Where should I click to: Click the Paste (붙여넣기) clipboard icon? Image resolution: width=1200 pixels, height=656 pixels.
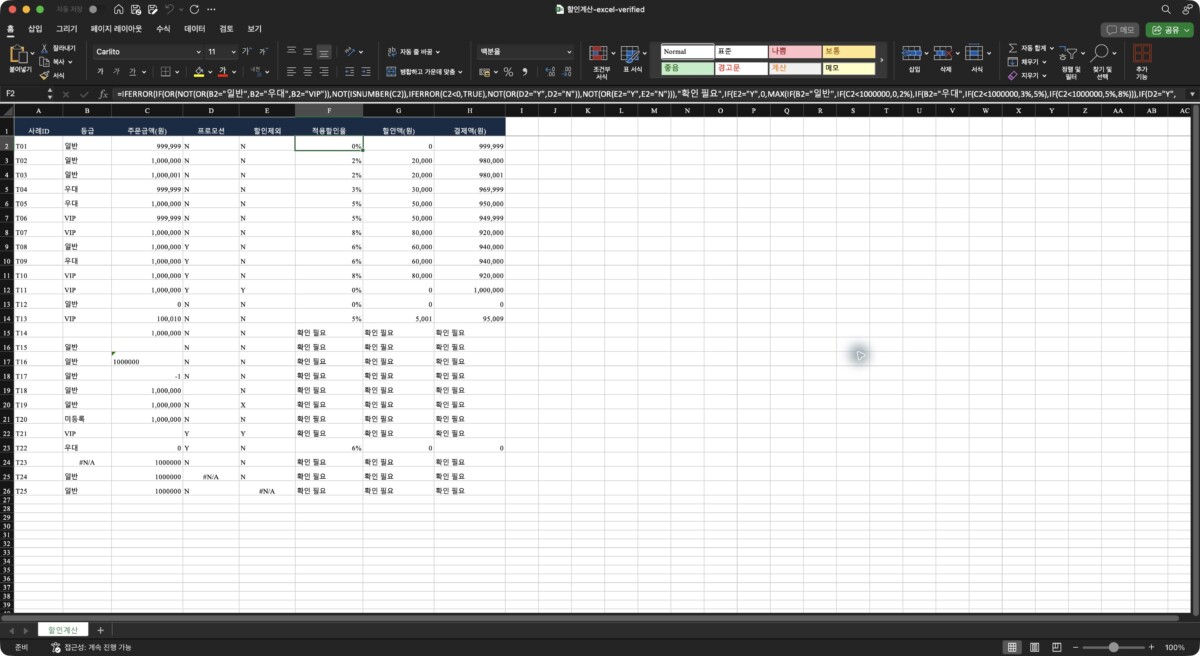tap(20, 54)
